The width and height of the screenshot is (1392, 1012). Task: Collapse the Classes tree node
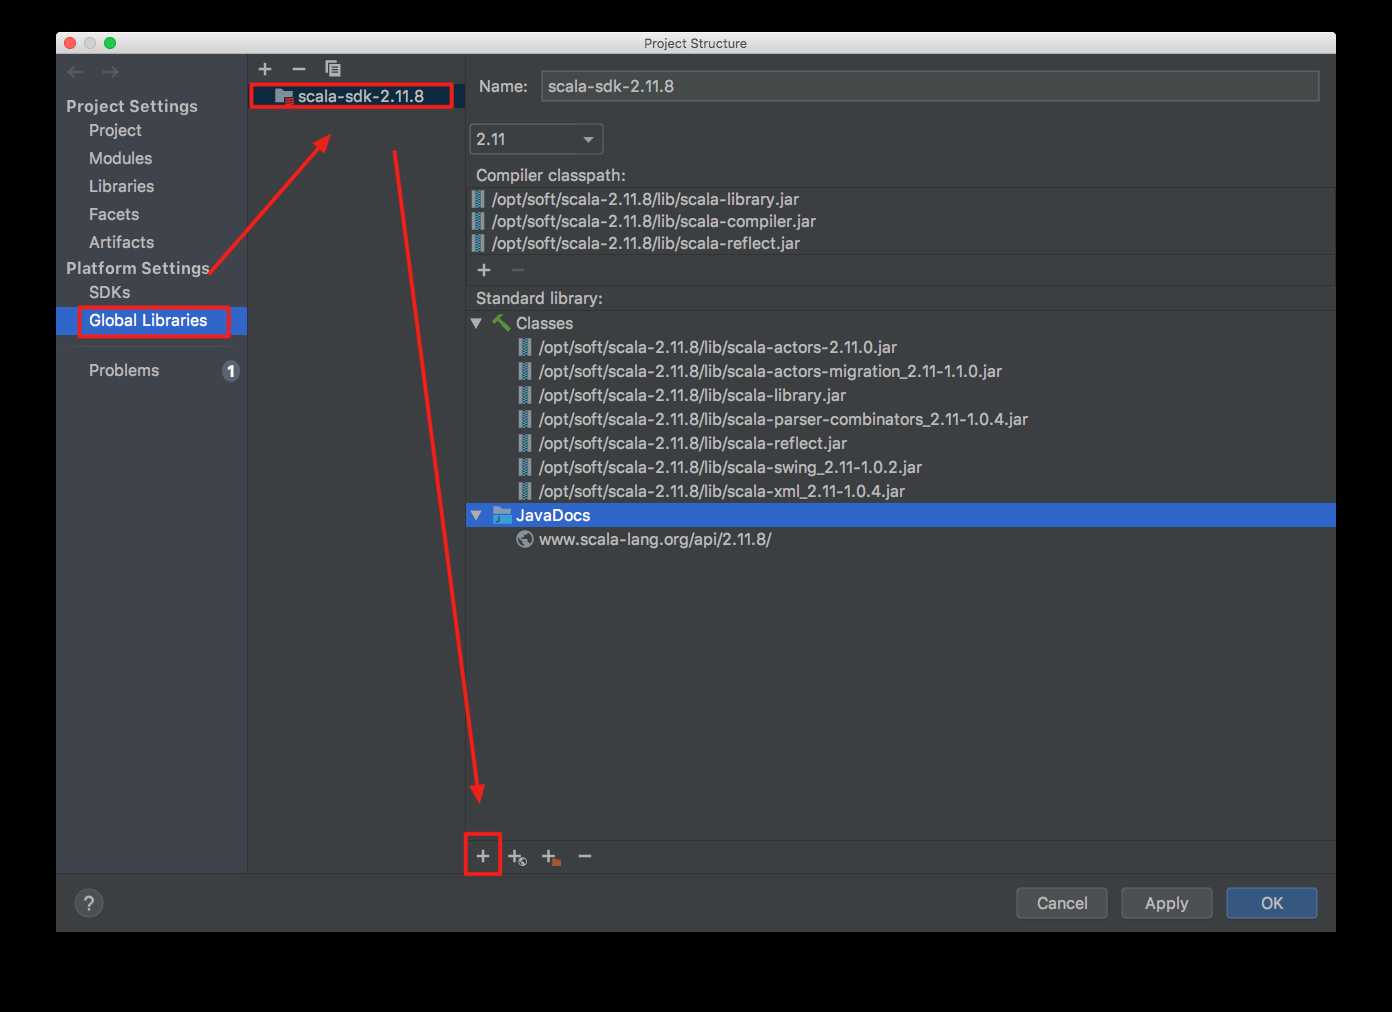pos(476,323)
